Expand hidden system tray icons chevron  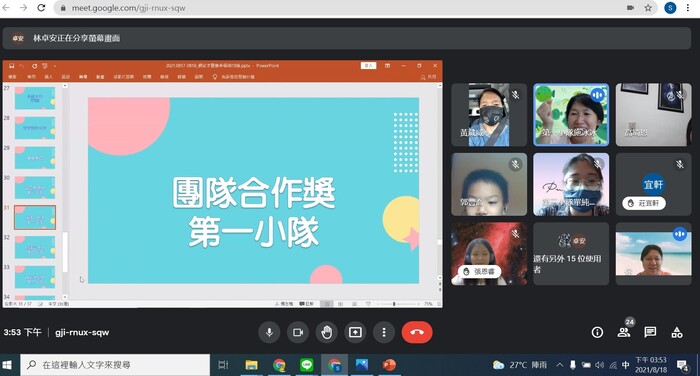559,365
